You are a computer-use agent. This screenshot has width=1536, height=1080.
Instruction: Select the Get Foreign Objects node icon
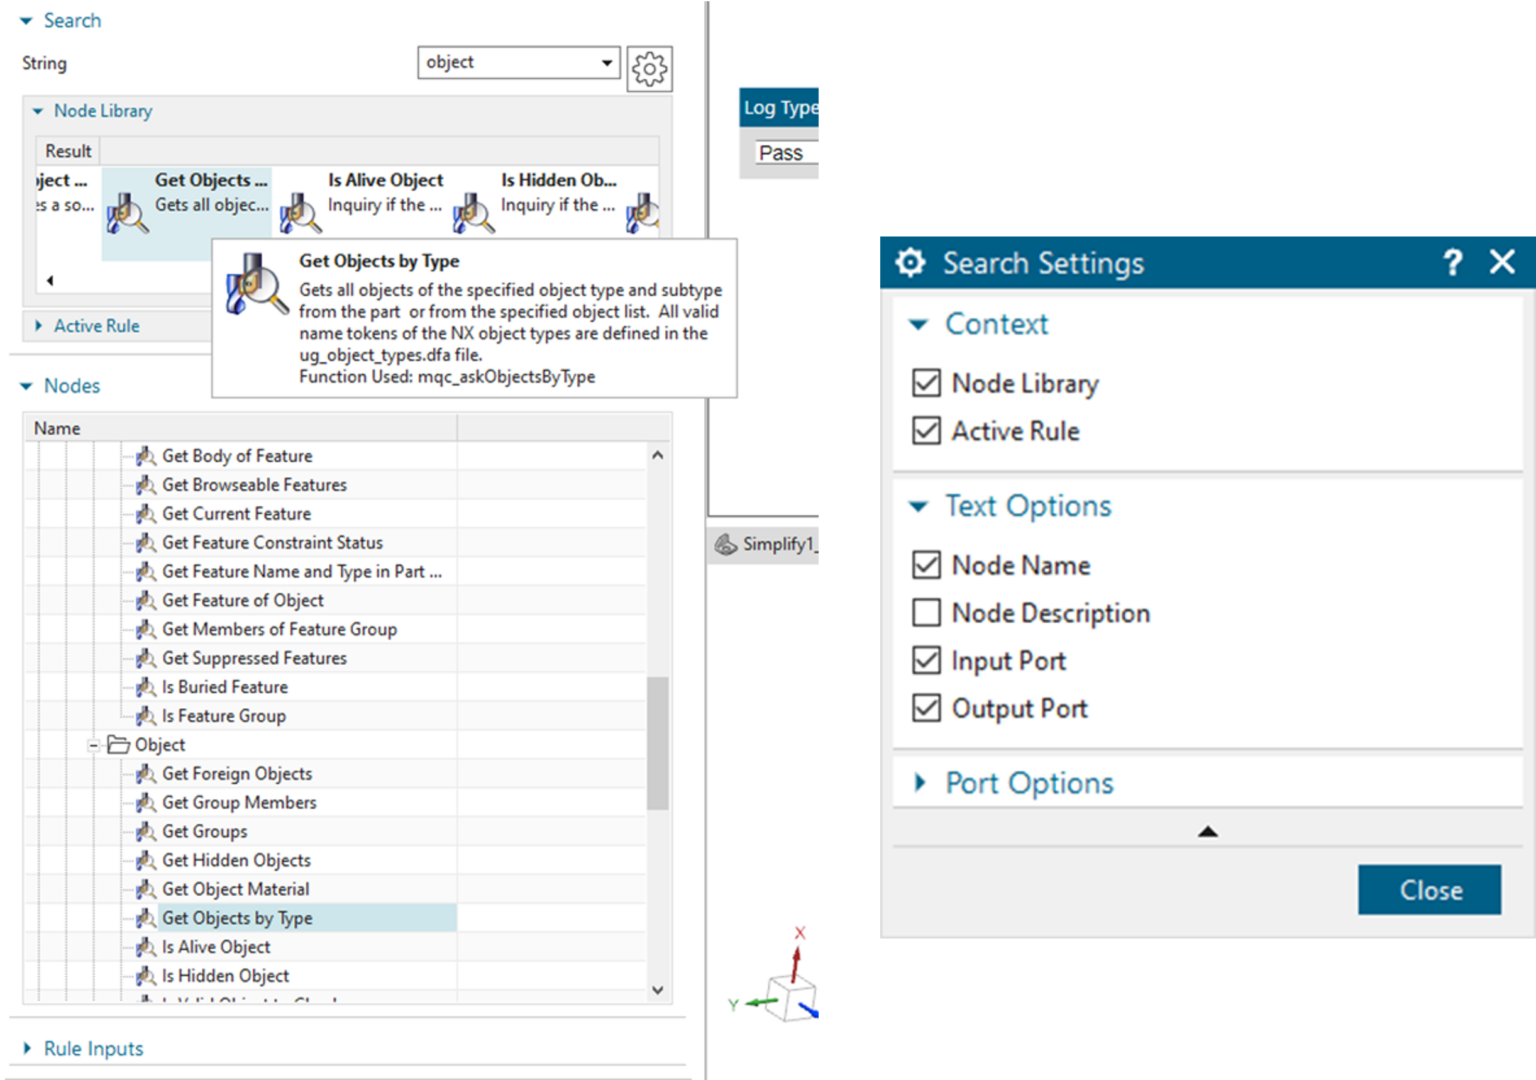144,773
